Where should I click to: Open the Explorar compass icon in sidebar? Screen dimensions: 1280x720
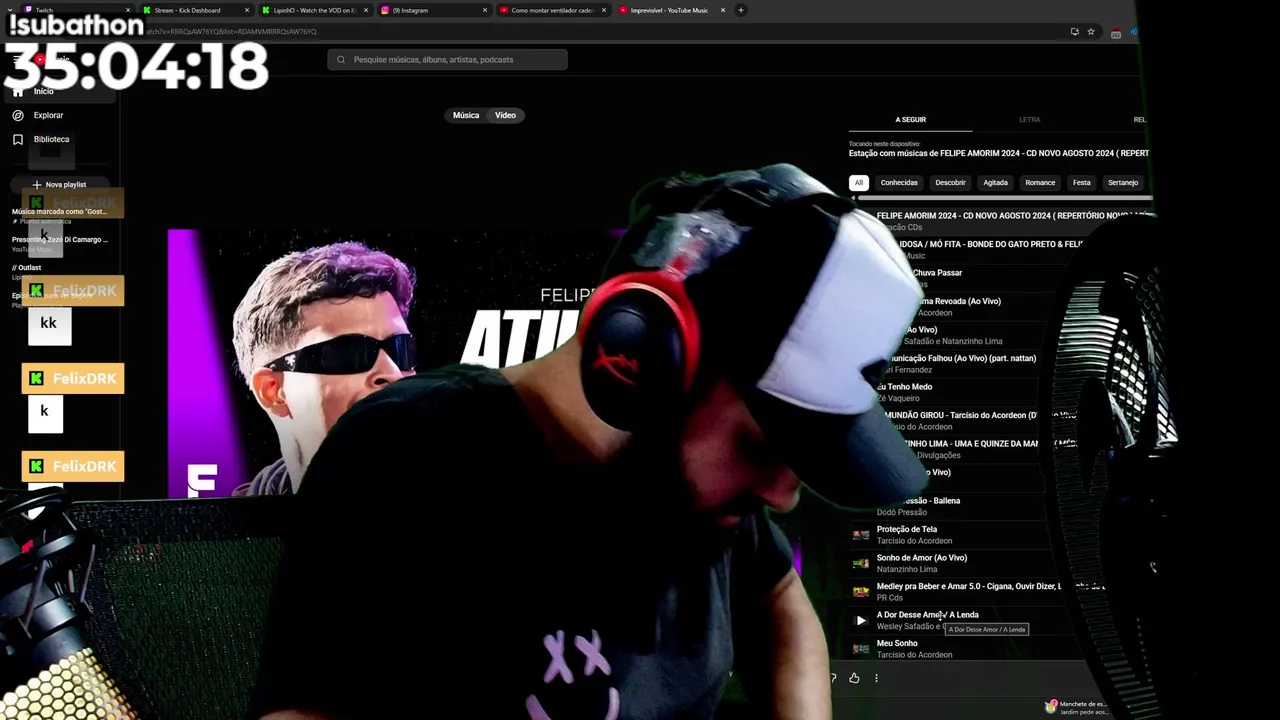17,115
